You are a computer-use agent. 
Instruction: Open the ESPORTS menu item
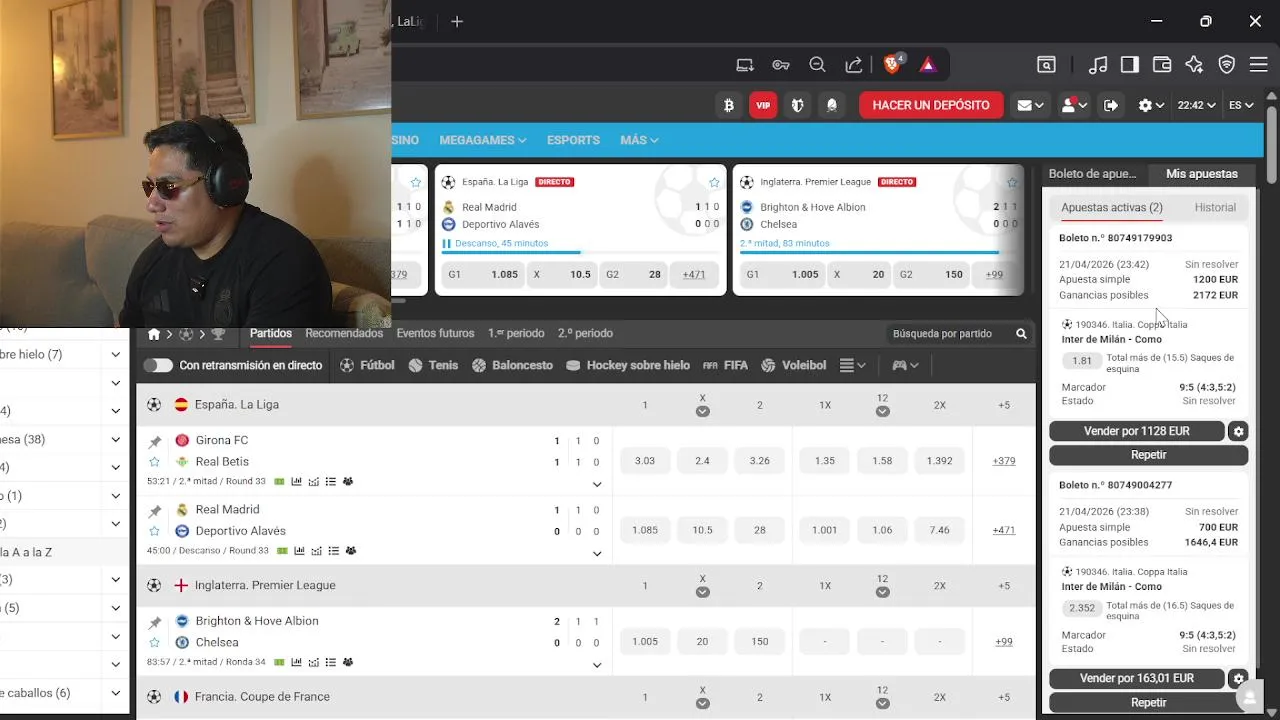coord(573,140)
